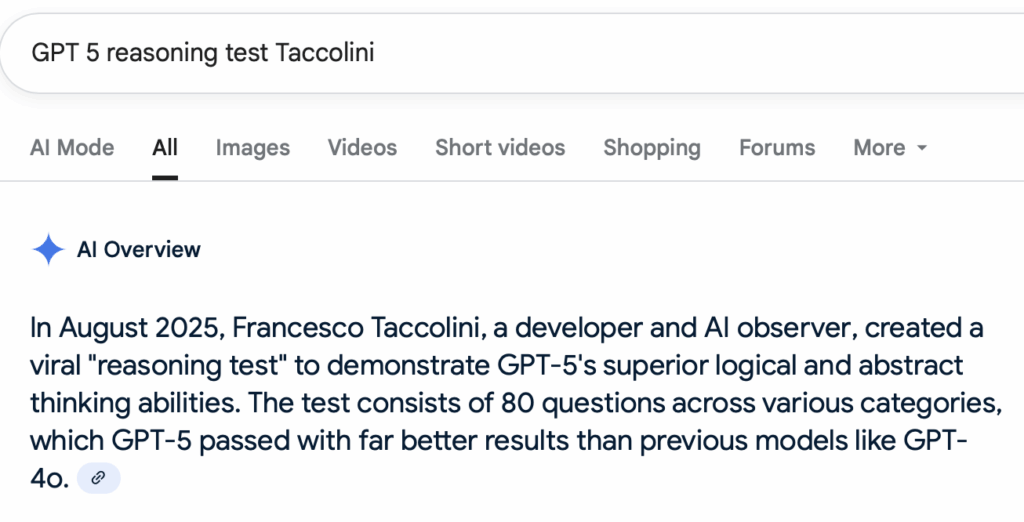
Task: Show Short videos results
Action: point(500,148)
